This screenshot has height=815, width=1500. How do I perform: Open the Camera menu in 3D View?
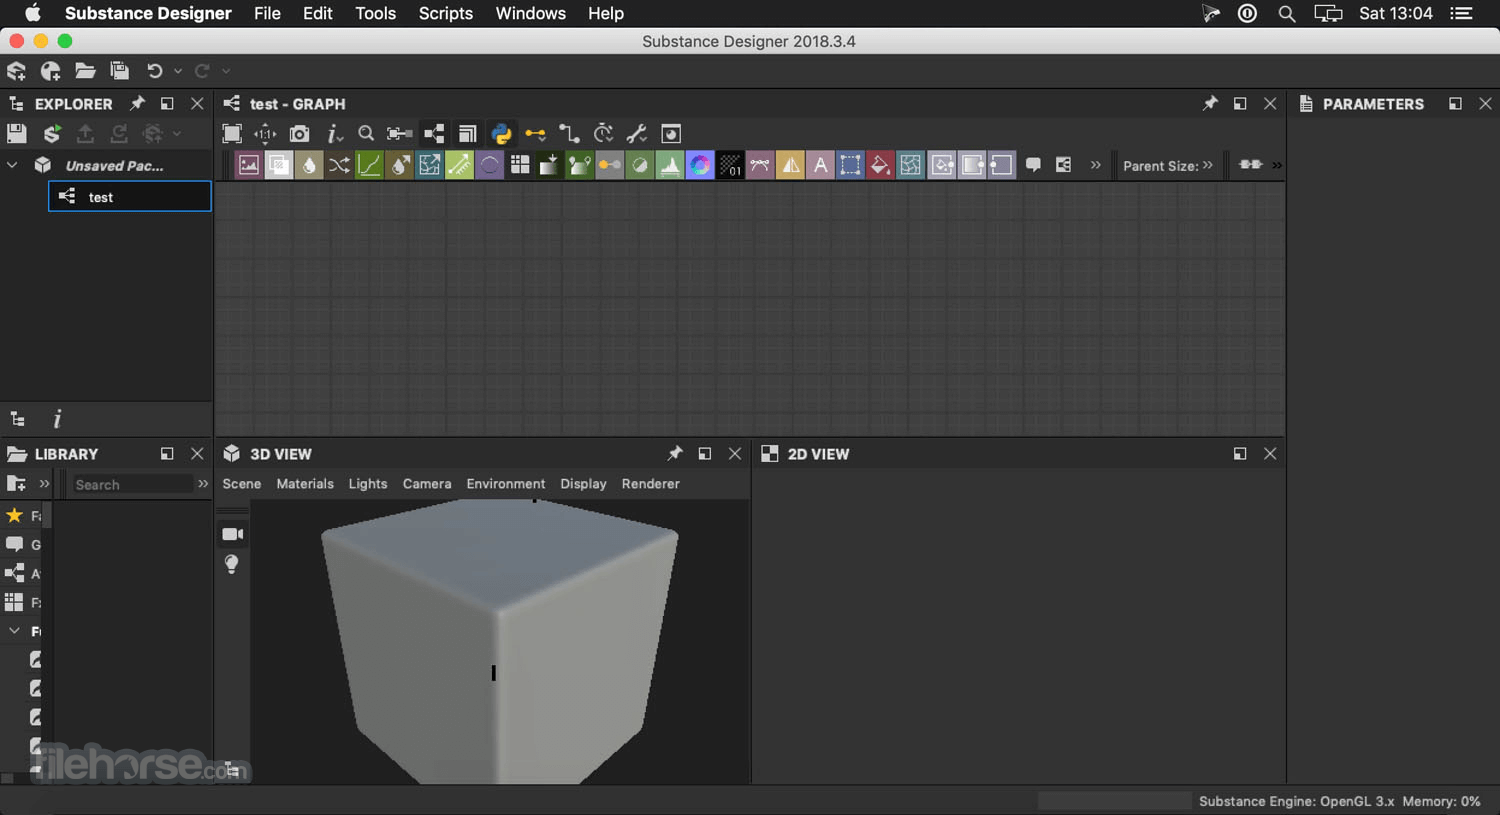click(427, 484)
